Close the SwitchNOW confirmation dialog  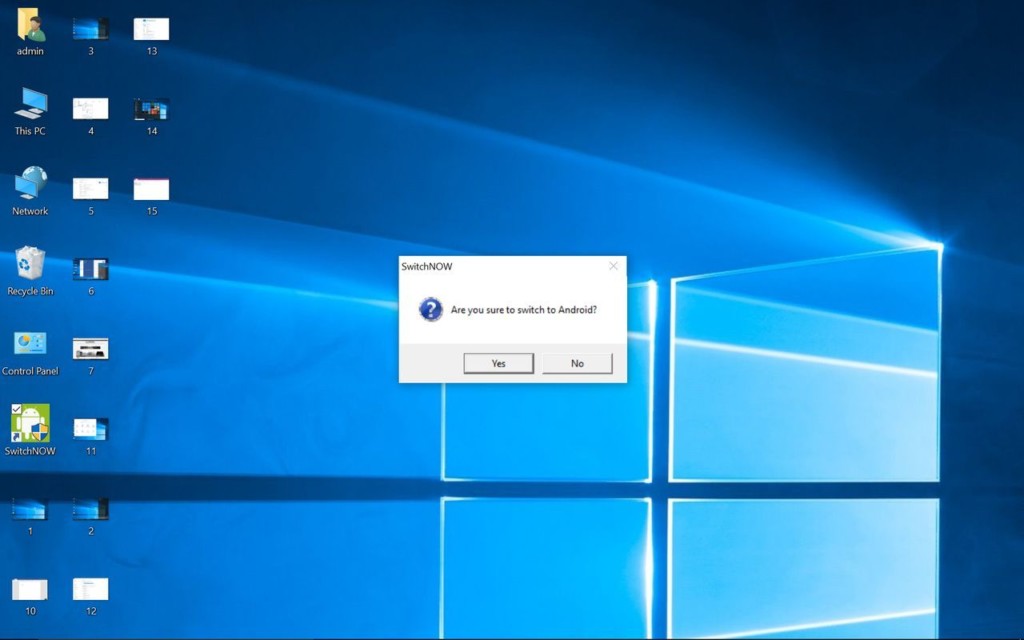[x=613, y=266]
